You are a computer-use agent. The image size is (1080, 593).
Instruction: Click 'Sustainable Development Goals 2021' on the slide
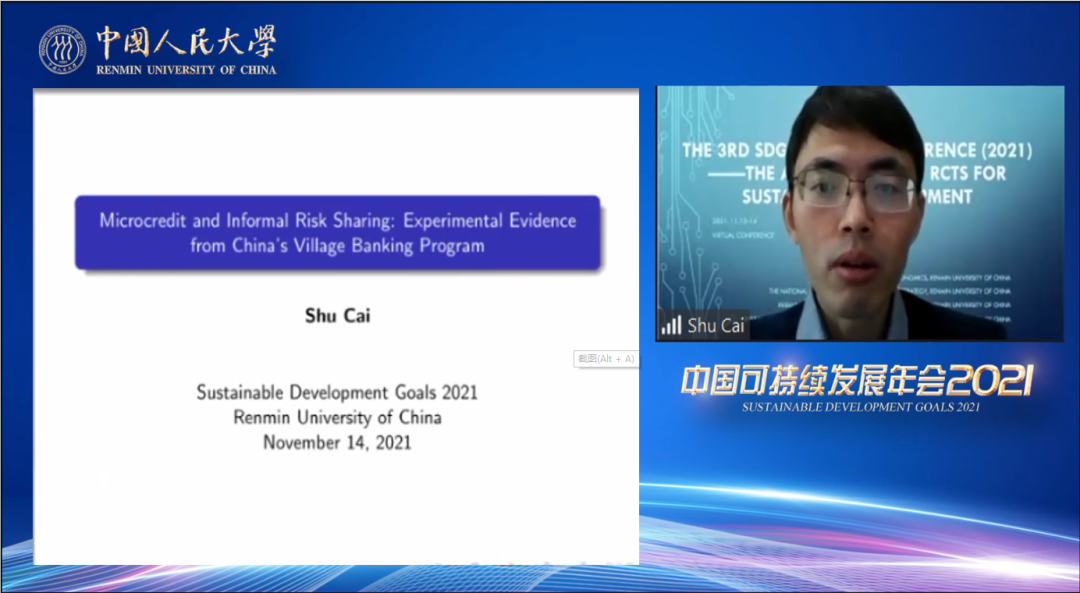tap(337, 392)
